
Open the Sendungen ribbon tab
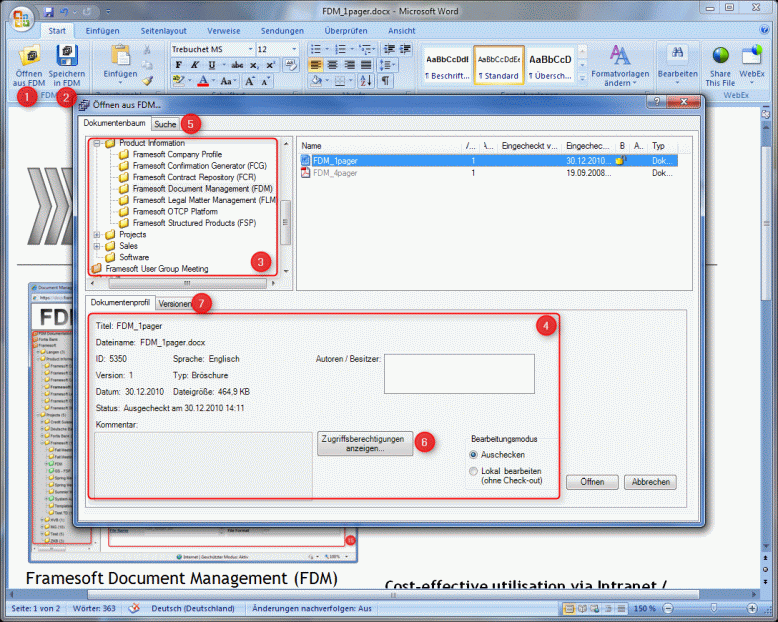[282, 31]
